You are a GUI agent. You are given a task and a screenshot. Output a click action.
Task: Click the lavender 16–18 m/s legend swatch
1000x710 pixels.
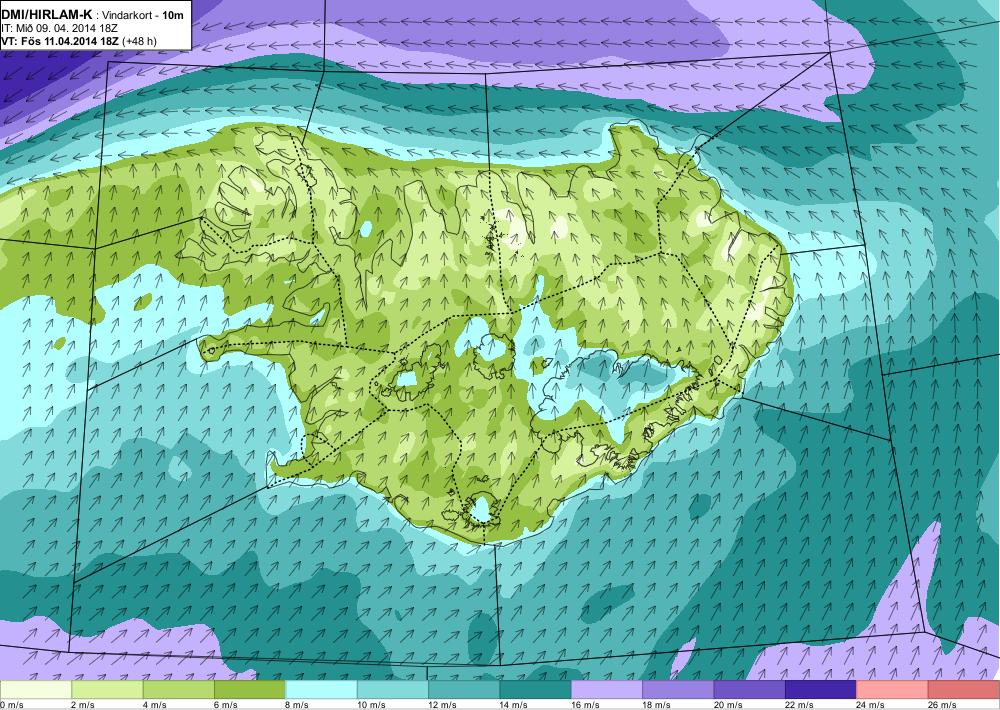(607, 690)
